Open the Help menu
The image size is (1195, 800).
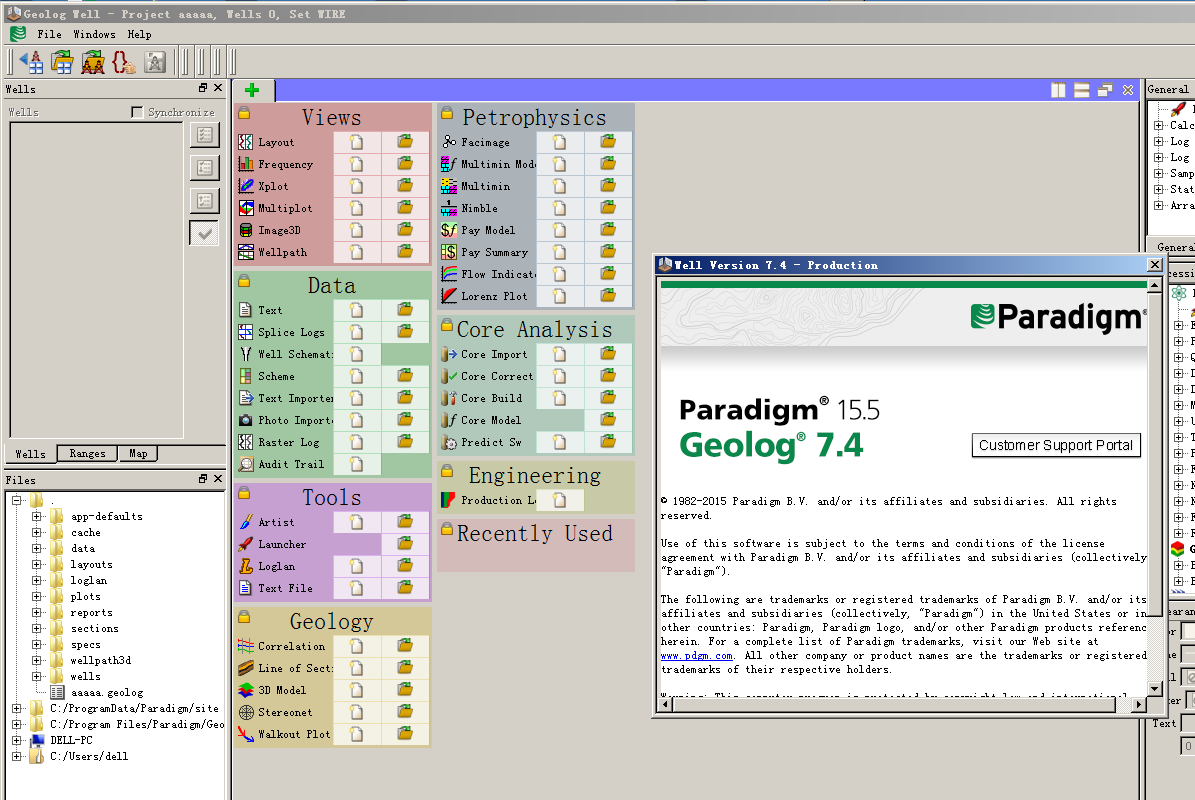(139, 34)
